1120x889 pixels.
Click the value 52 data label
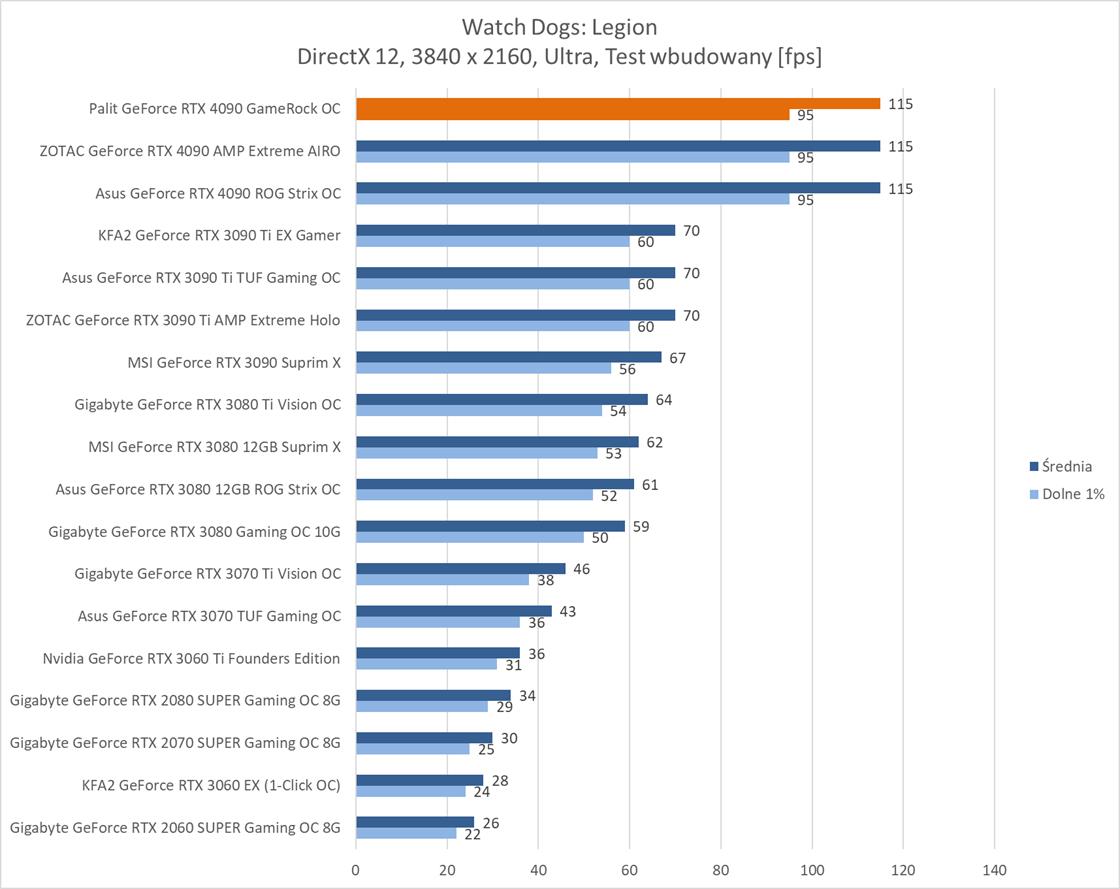[x=609, y=496]
